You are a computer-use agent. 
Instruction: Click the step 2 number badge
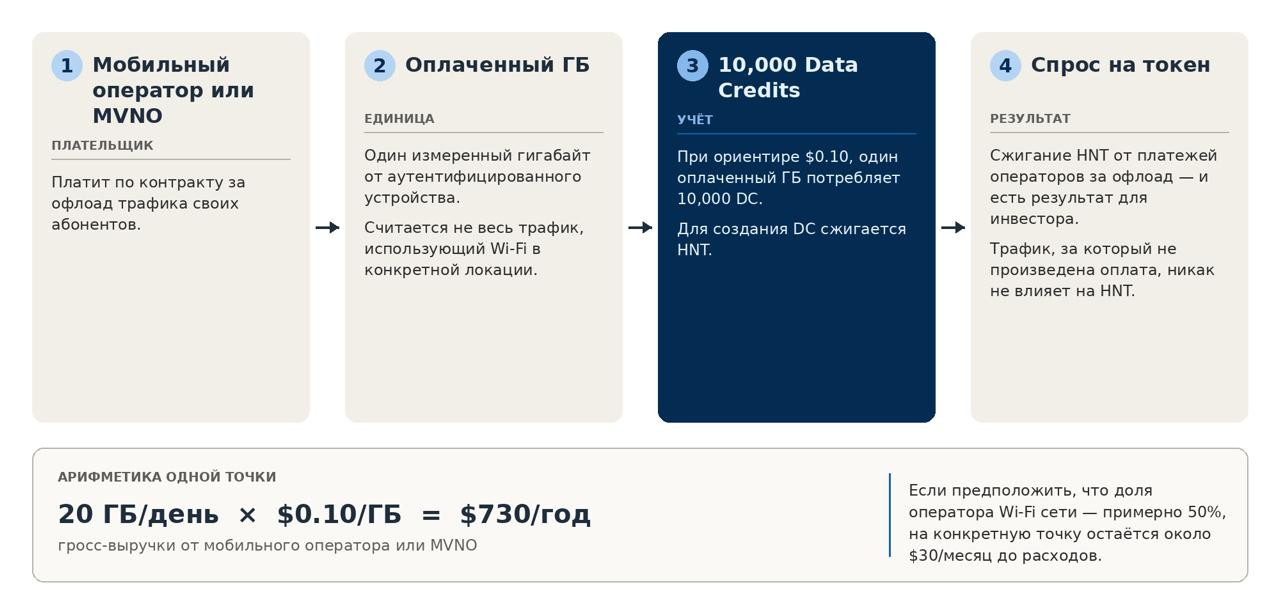coord(380,66)
